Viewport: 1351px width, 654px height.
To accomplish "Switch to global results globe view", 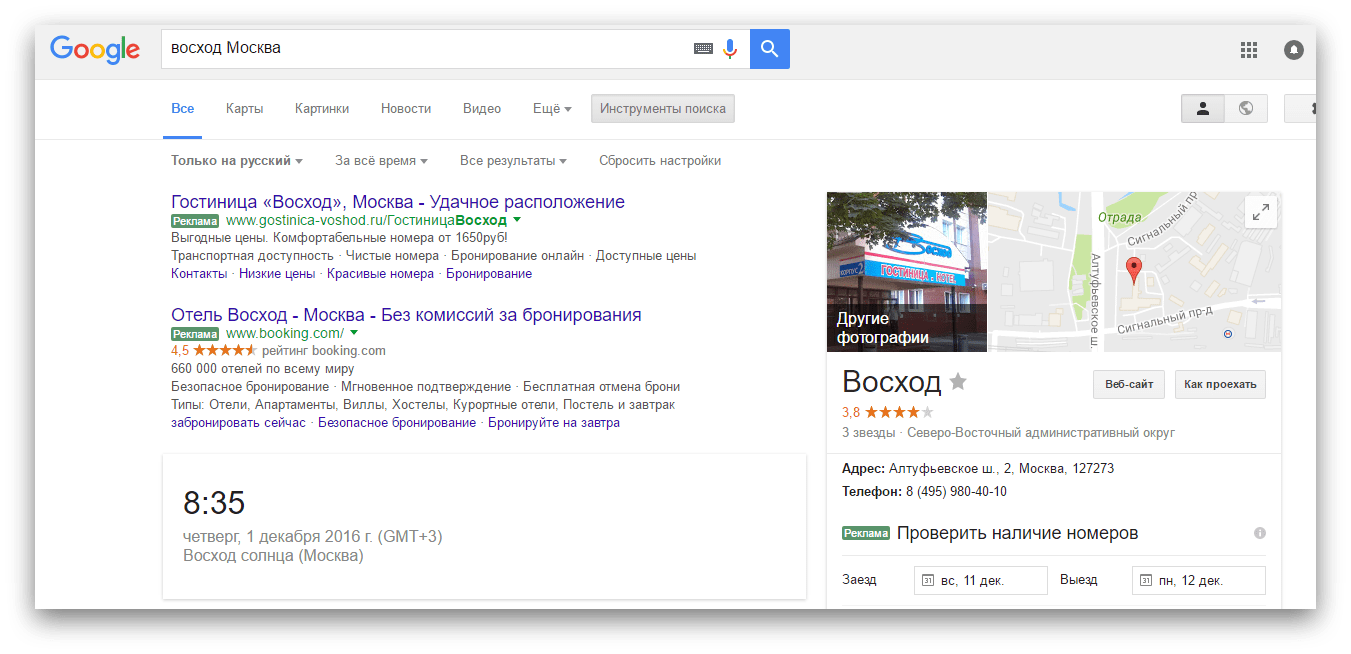I will point(1246,108).
